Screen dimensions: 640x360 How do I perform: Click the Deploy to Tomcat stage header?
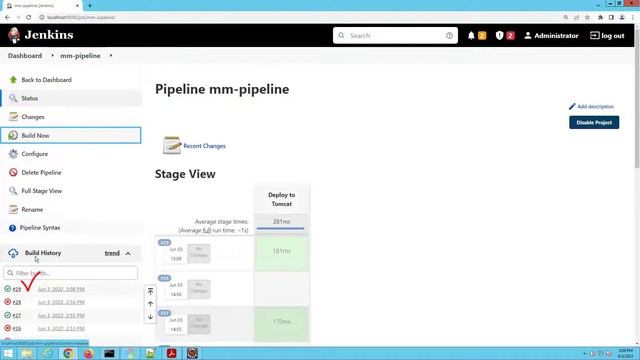pyautogui.click(x=281, y=199)
